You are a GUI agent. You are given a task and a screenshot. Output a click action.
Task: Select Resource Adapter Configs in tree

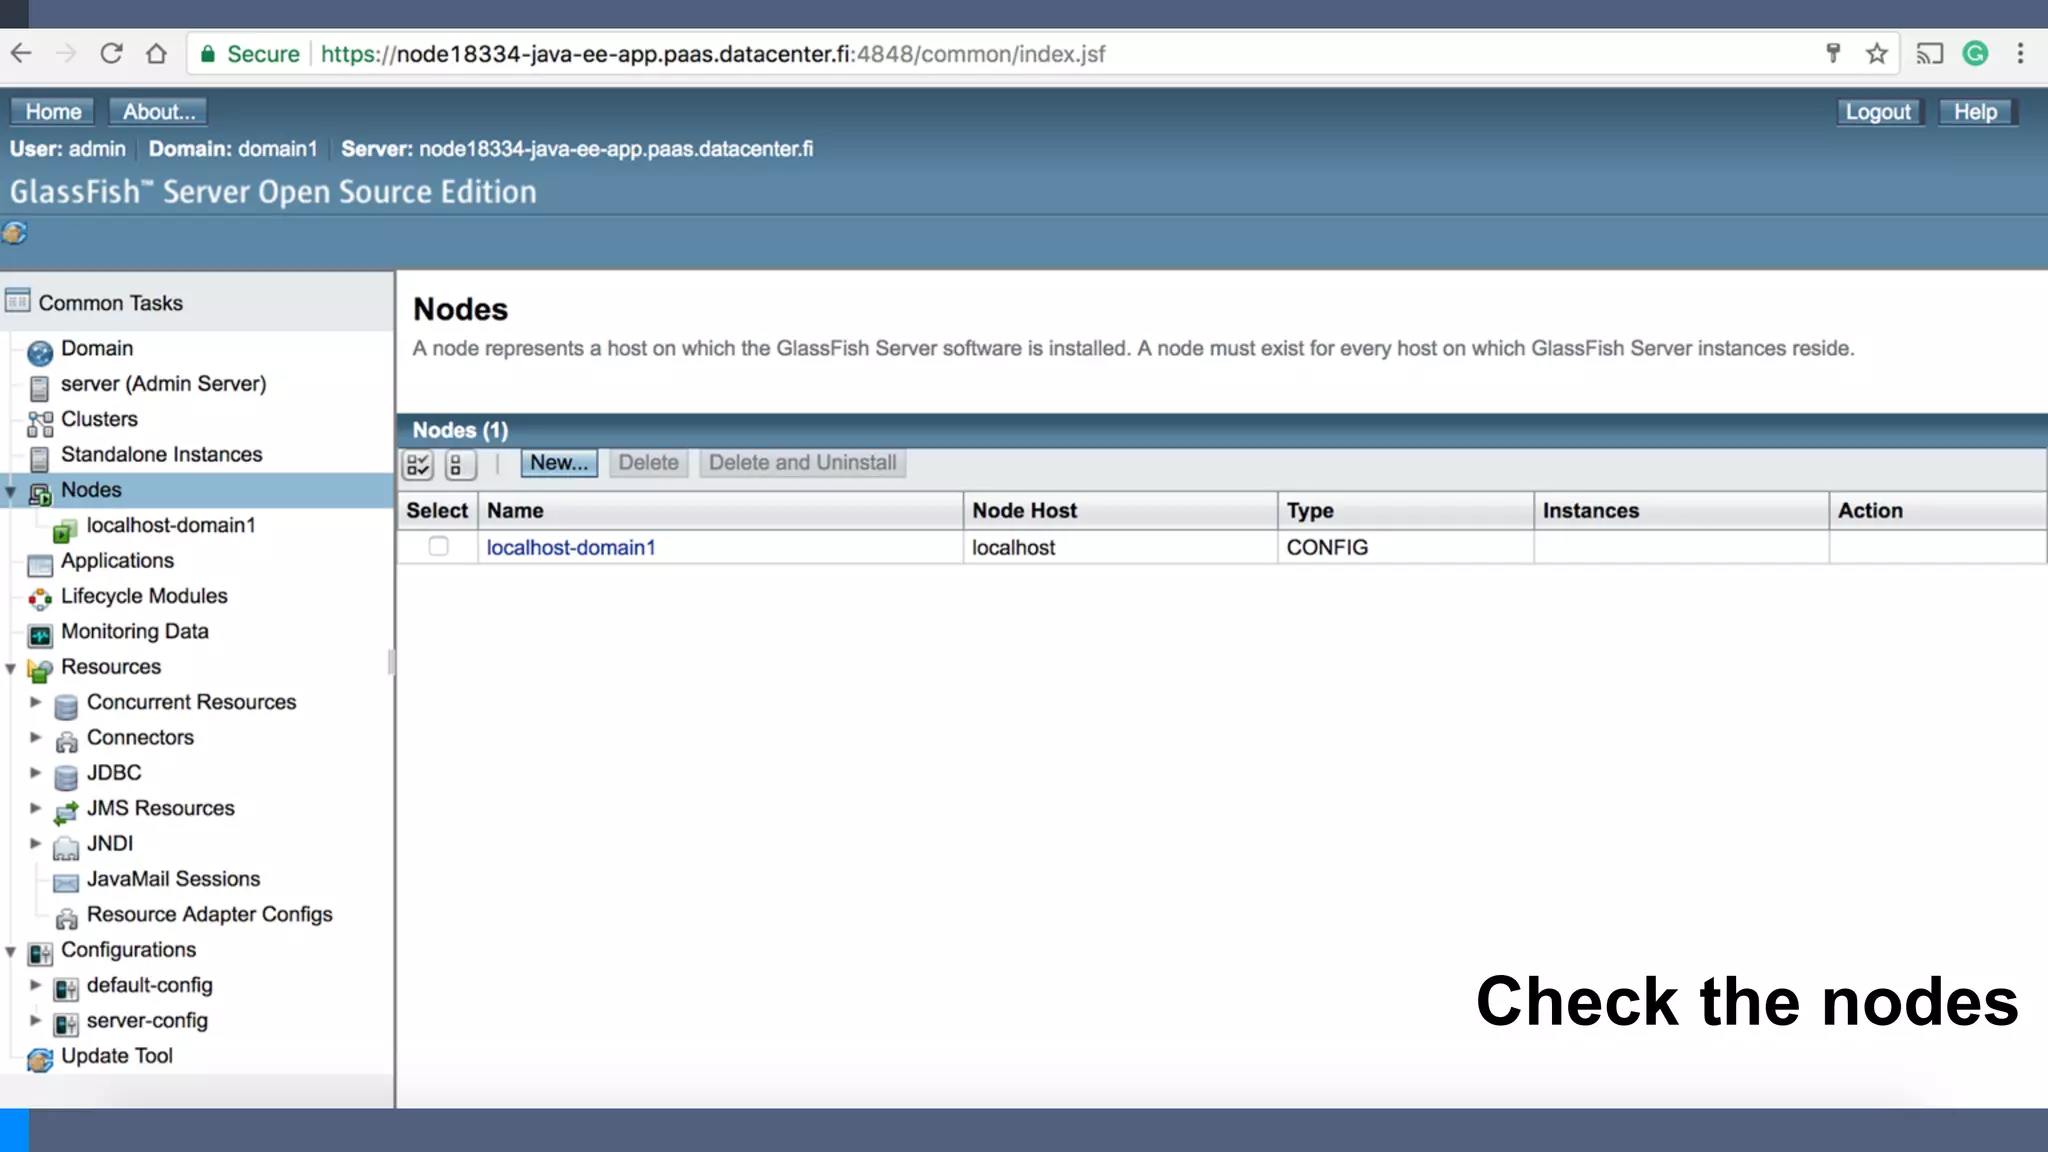[209, 915]
